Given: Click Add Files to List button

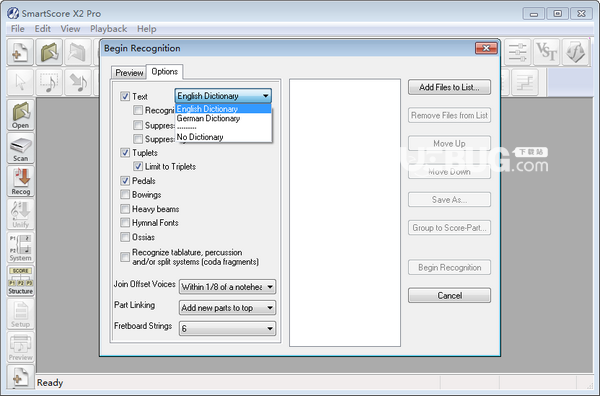Looking at the screenshot, I should pyautogui.click(x=449, y=87).
